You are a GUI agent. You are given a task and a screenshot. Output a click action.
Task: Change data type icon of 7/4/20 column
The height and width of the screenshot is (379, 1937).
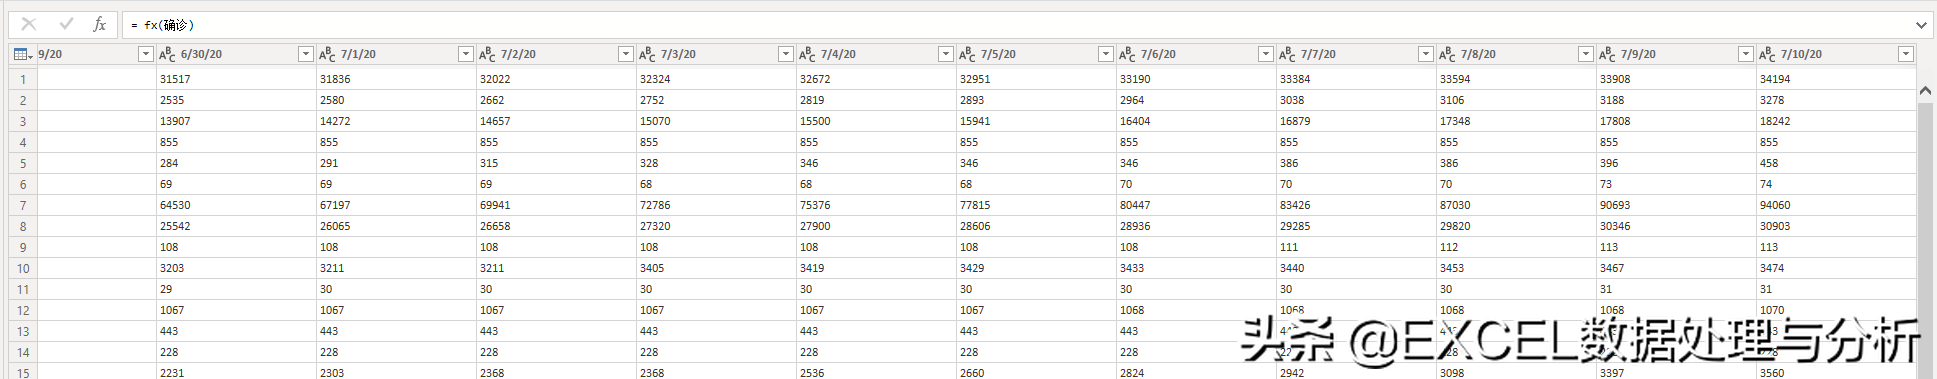pos(807,54)
